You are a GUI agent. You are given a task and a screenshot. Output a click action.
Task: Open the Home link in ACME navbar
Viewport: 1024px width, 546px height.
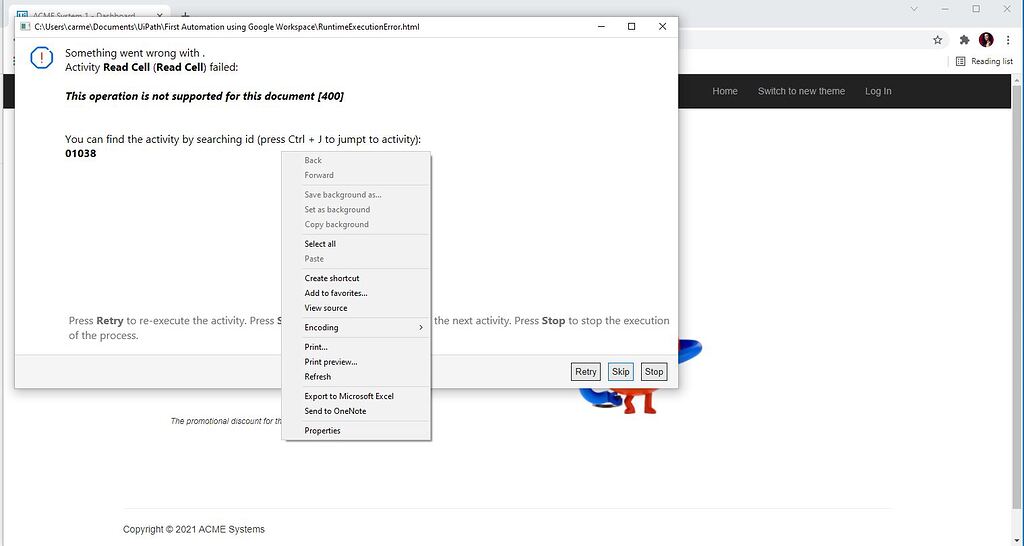(x=725, y=91)
